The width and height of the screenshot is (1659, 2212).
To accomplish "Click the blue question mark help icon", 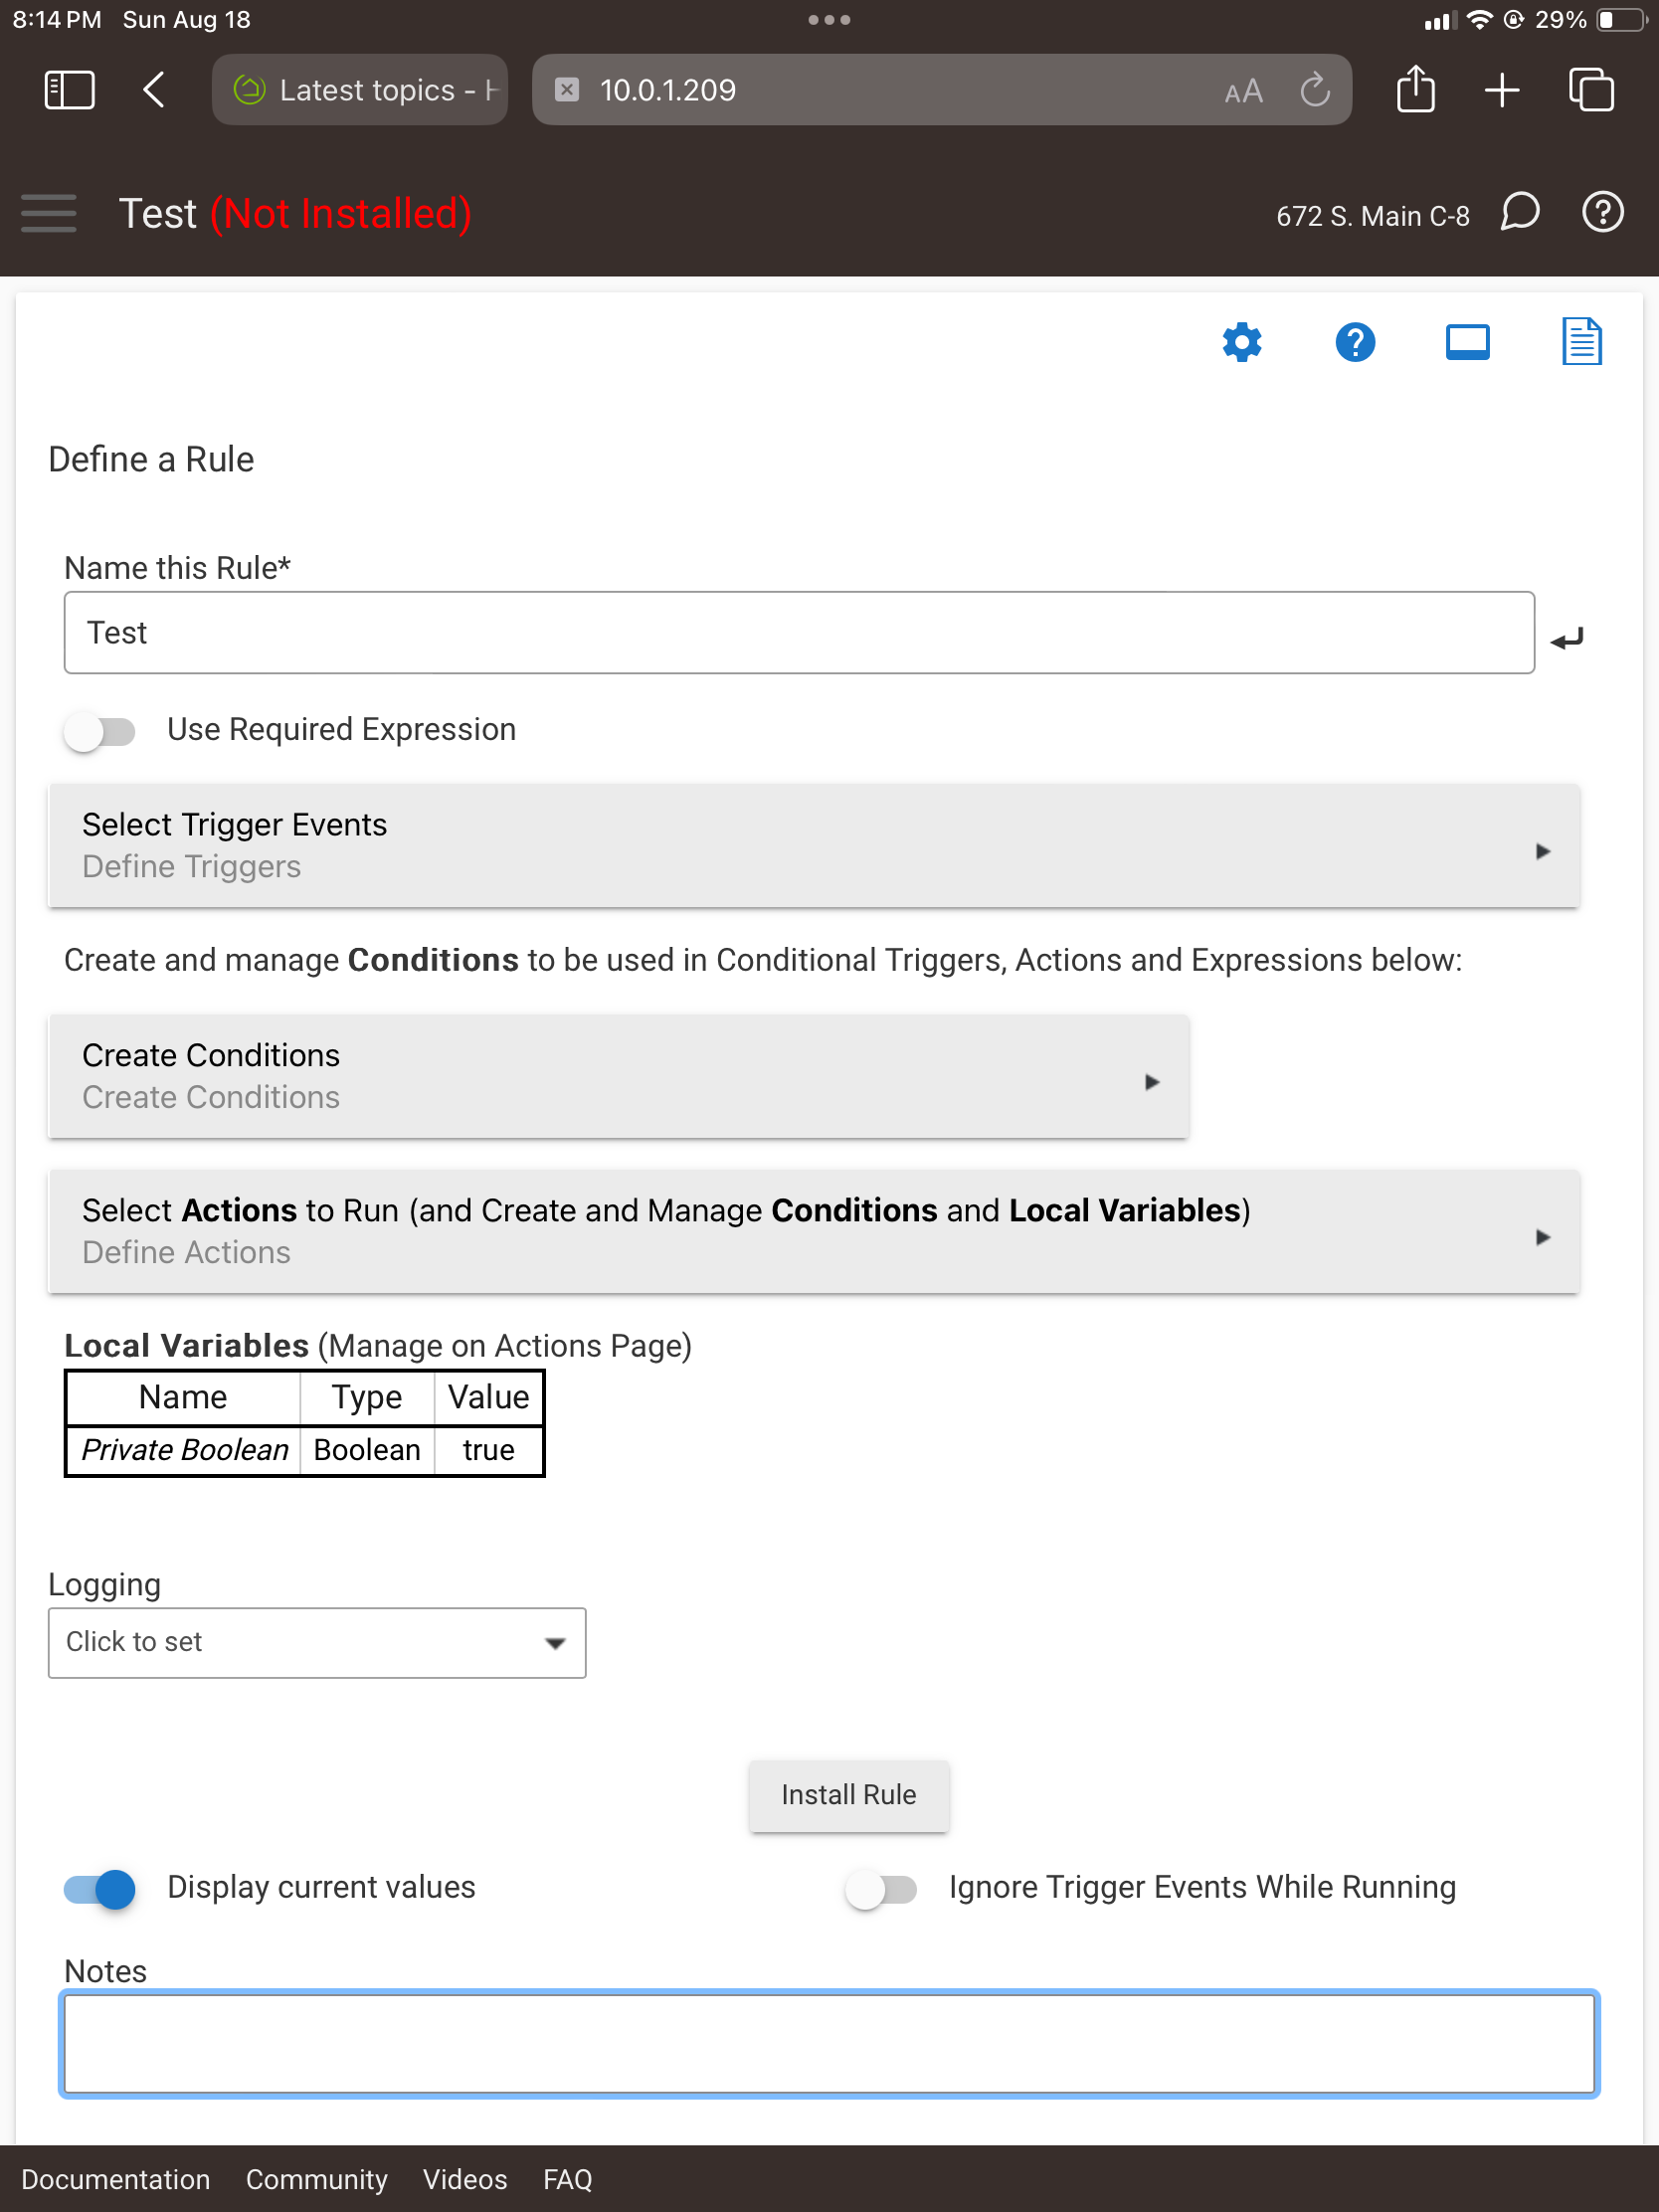I will coord(1354,343).
